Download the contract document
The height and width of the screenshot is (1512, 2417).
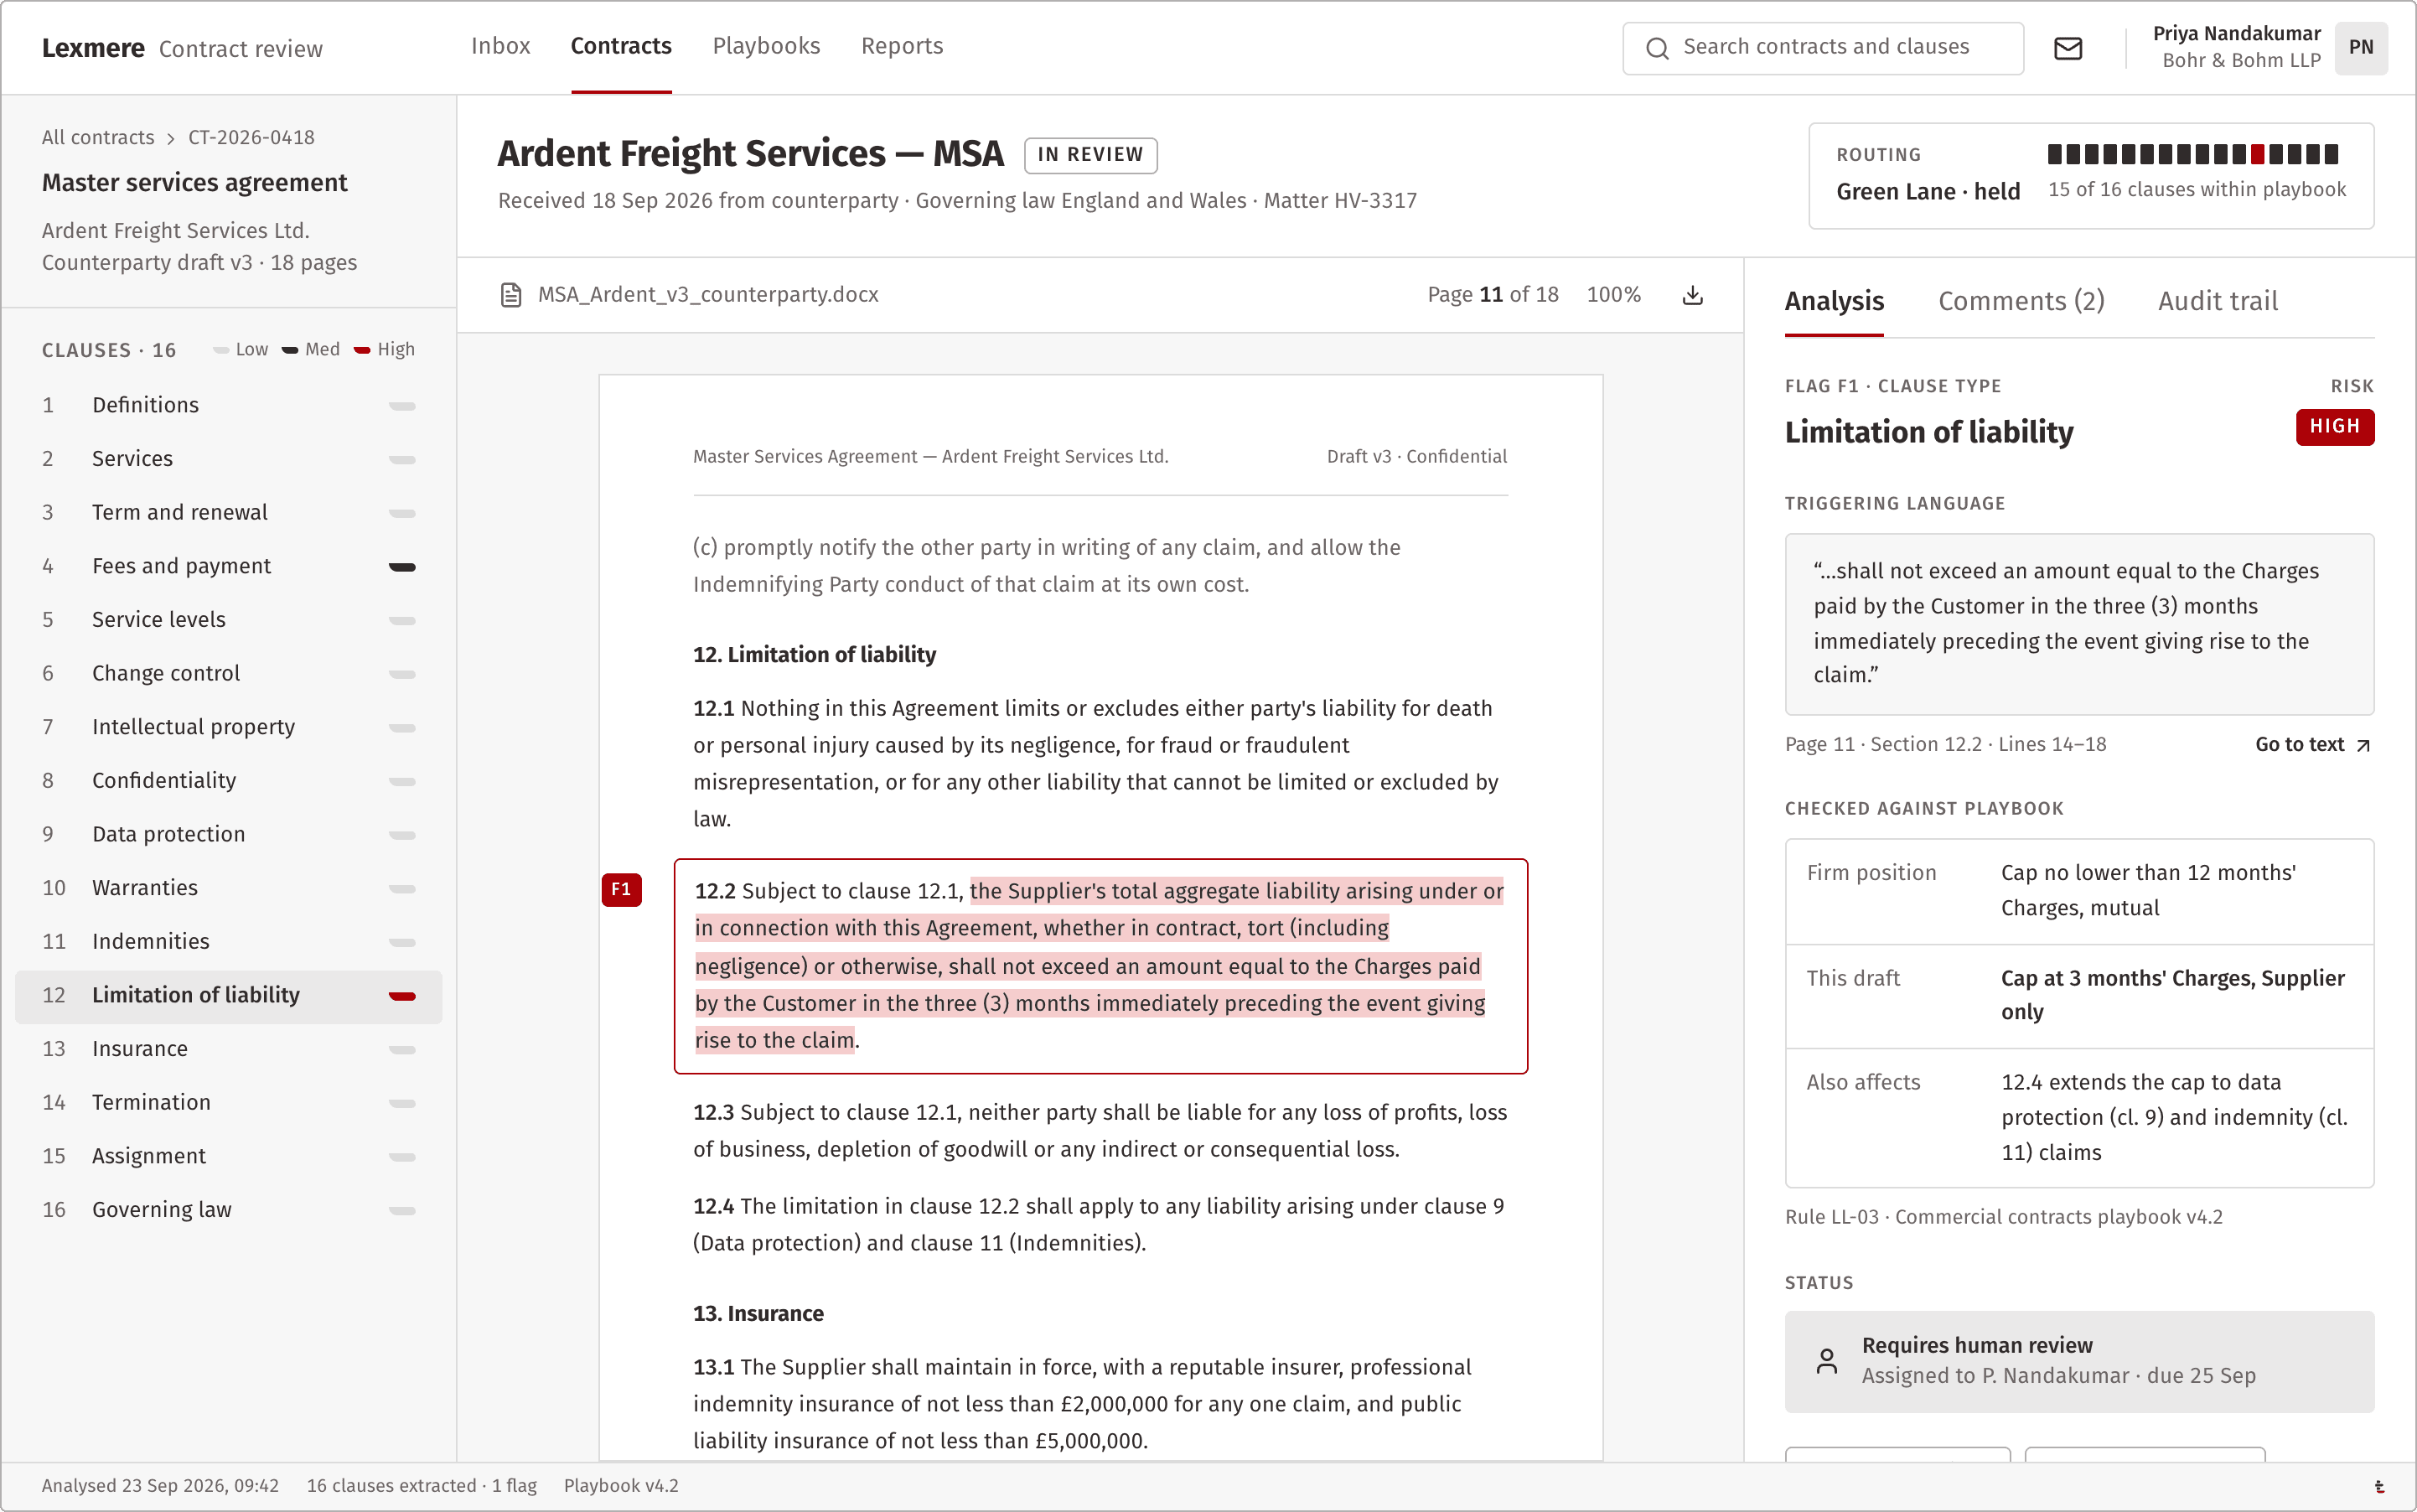click(x=1692, y=295)
